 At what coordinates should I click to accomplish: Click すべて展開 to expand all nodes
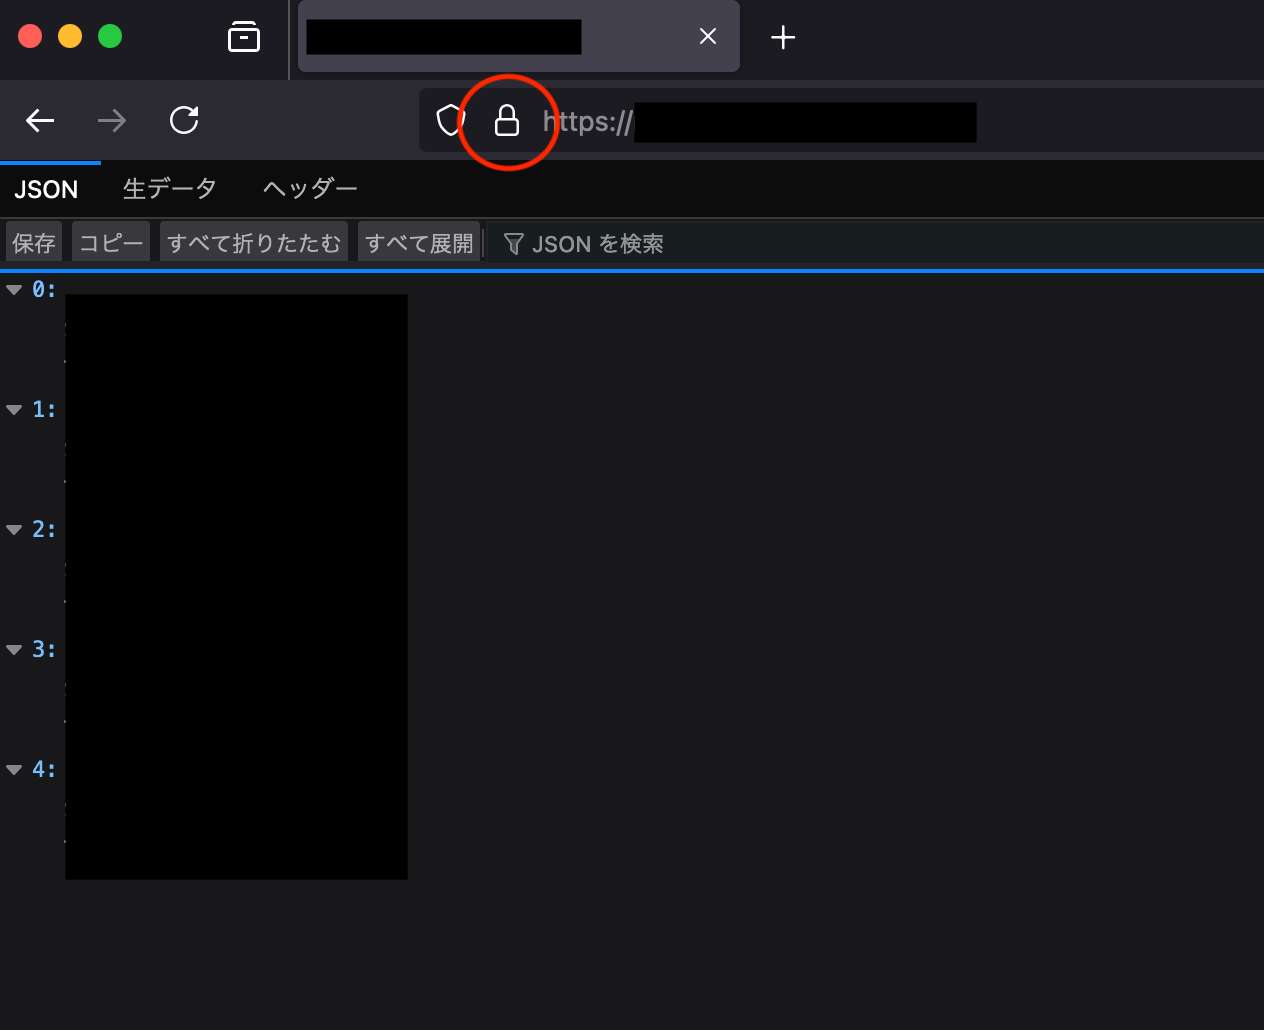(419, 244)
